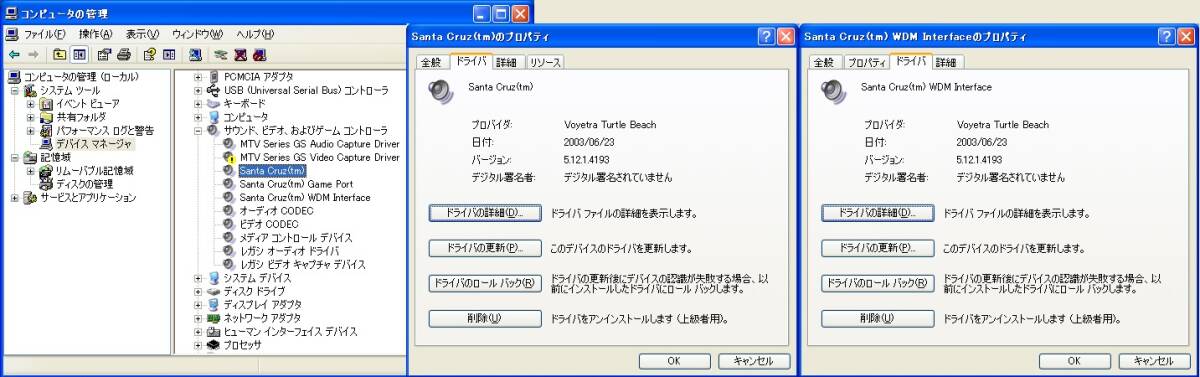The width and height of the screenshot is (1200, 377).
Task: Click ドライバの詳細(D) in Santa Cruz(tm) properties
Action: coord(485,213)
